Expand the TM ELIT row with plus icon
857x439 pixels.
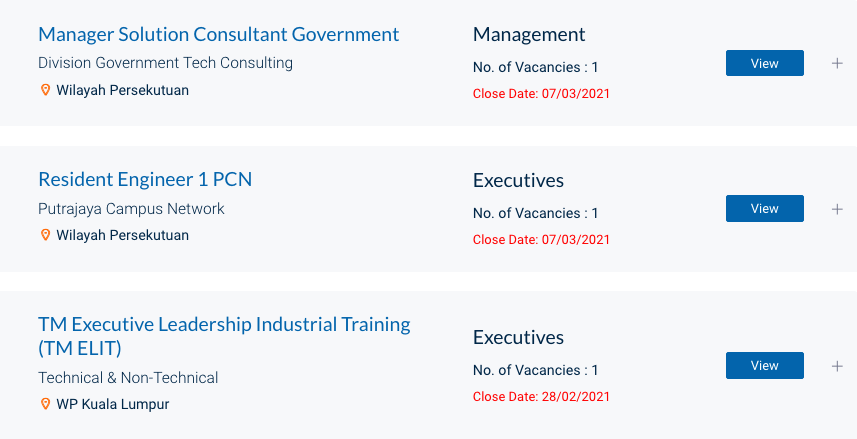pos(837,366)
